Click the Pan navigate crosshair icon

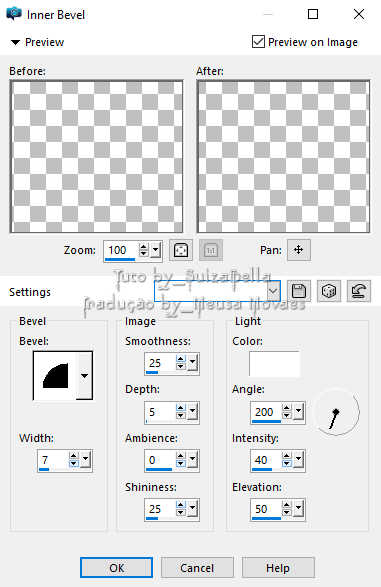click(x=299, y=250)
